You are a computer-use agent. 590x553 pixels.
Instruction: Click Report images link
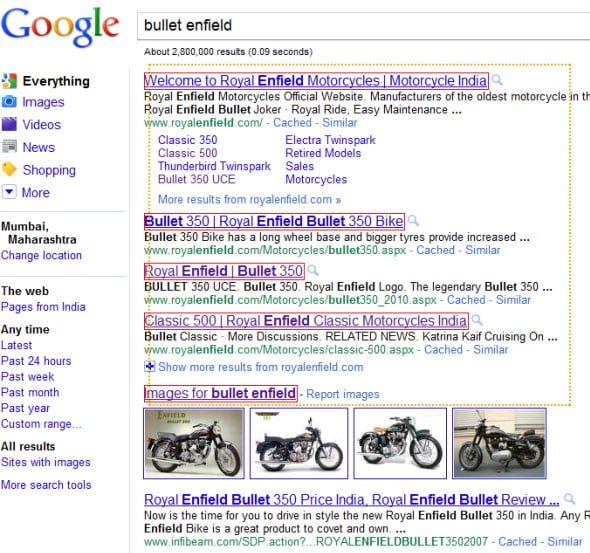coord(343,394)
